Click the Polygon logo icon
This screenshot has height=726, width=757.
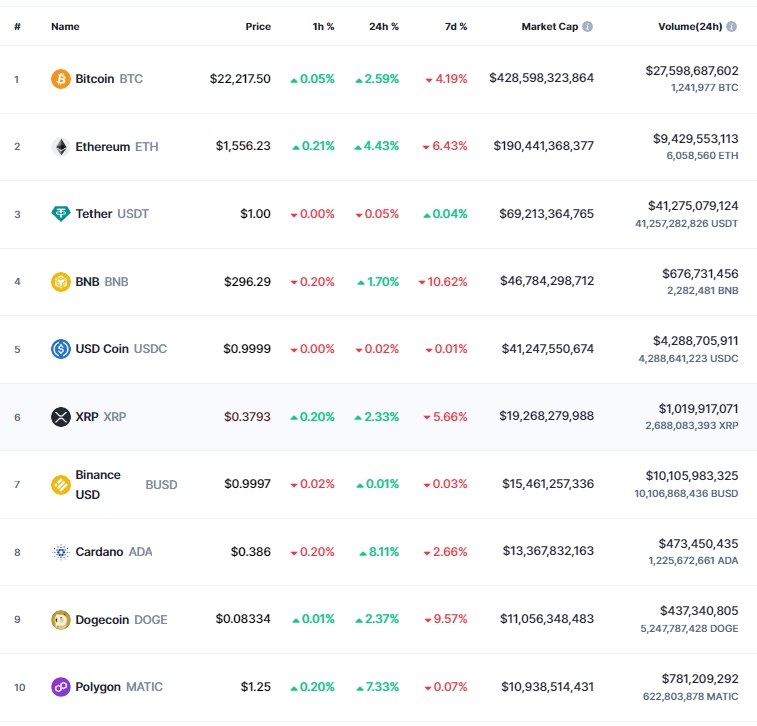click(x=61, y=687)
